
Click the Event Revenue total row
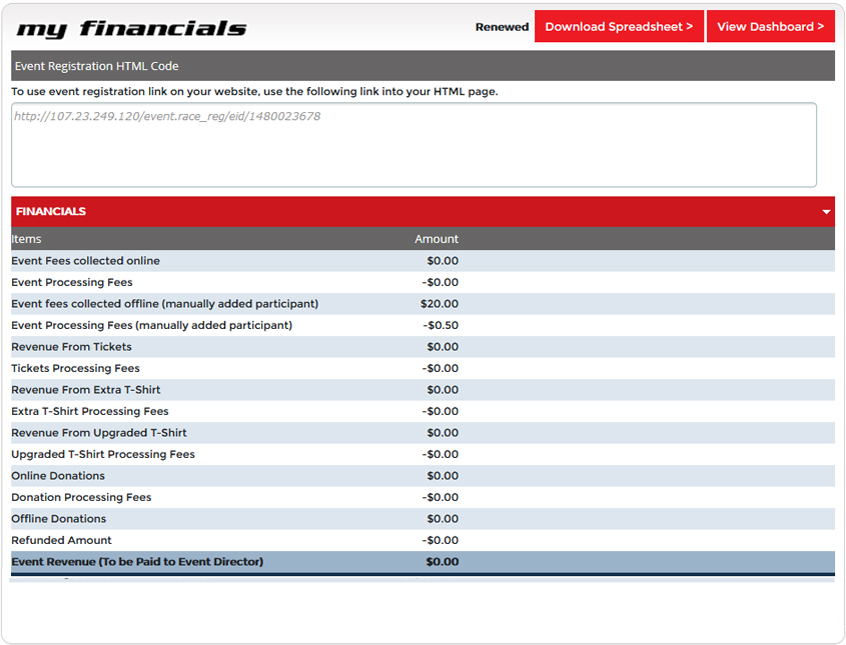[137, 562]
